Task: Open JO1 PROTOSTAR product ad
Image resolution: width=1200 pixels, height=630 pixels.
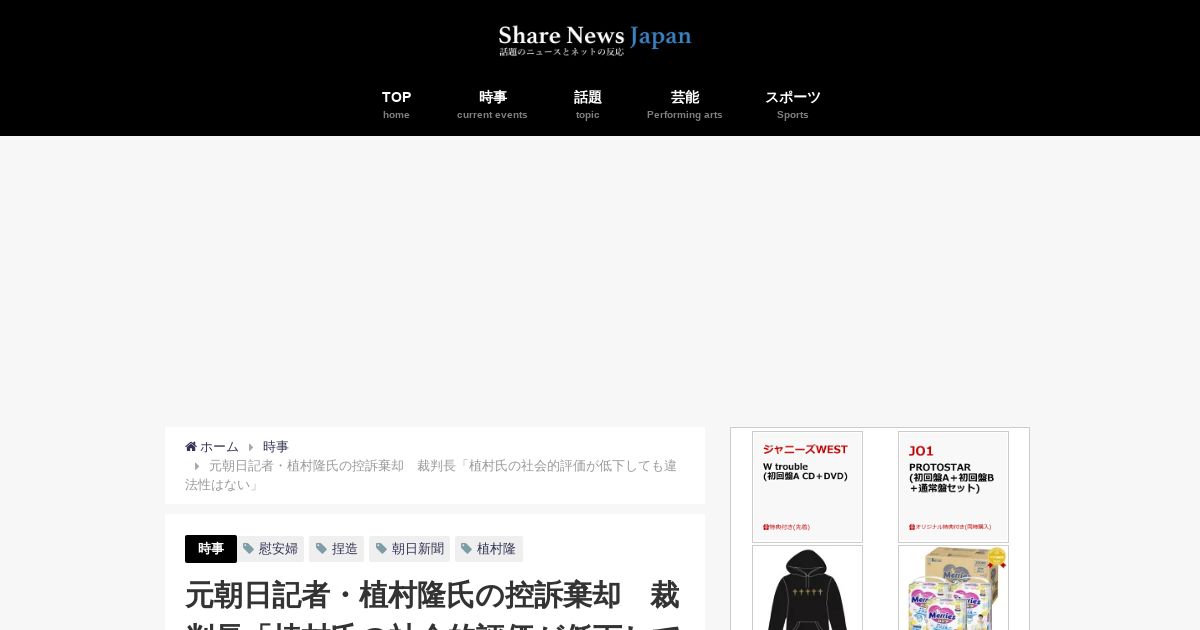Action: click(x=953, y=487)
